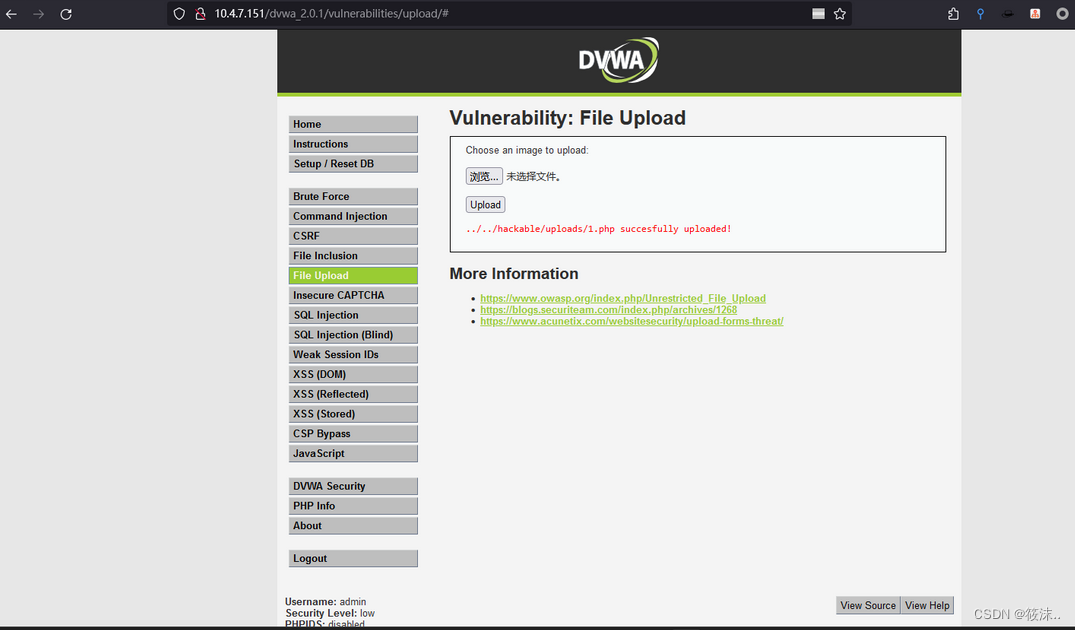Open the About page
This screenshot has height=630, width=1075.
point(353,526)
